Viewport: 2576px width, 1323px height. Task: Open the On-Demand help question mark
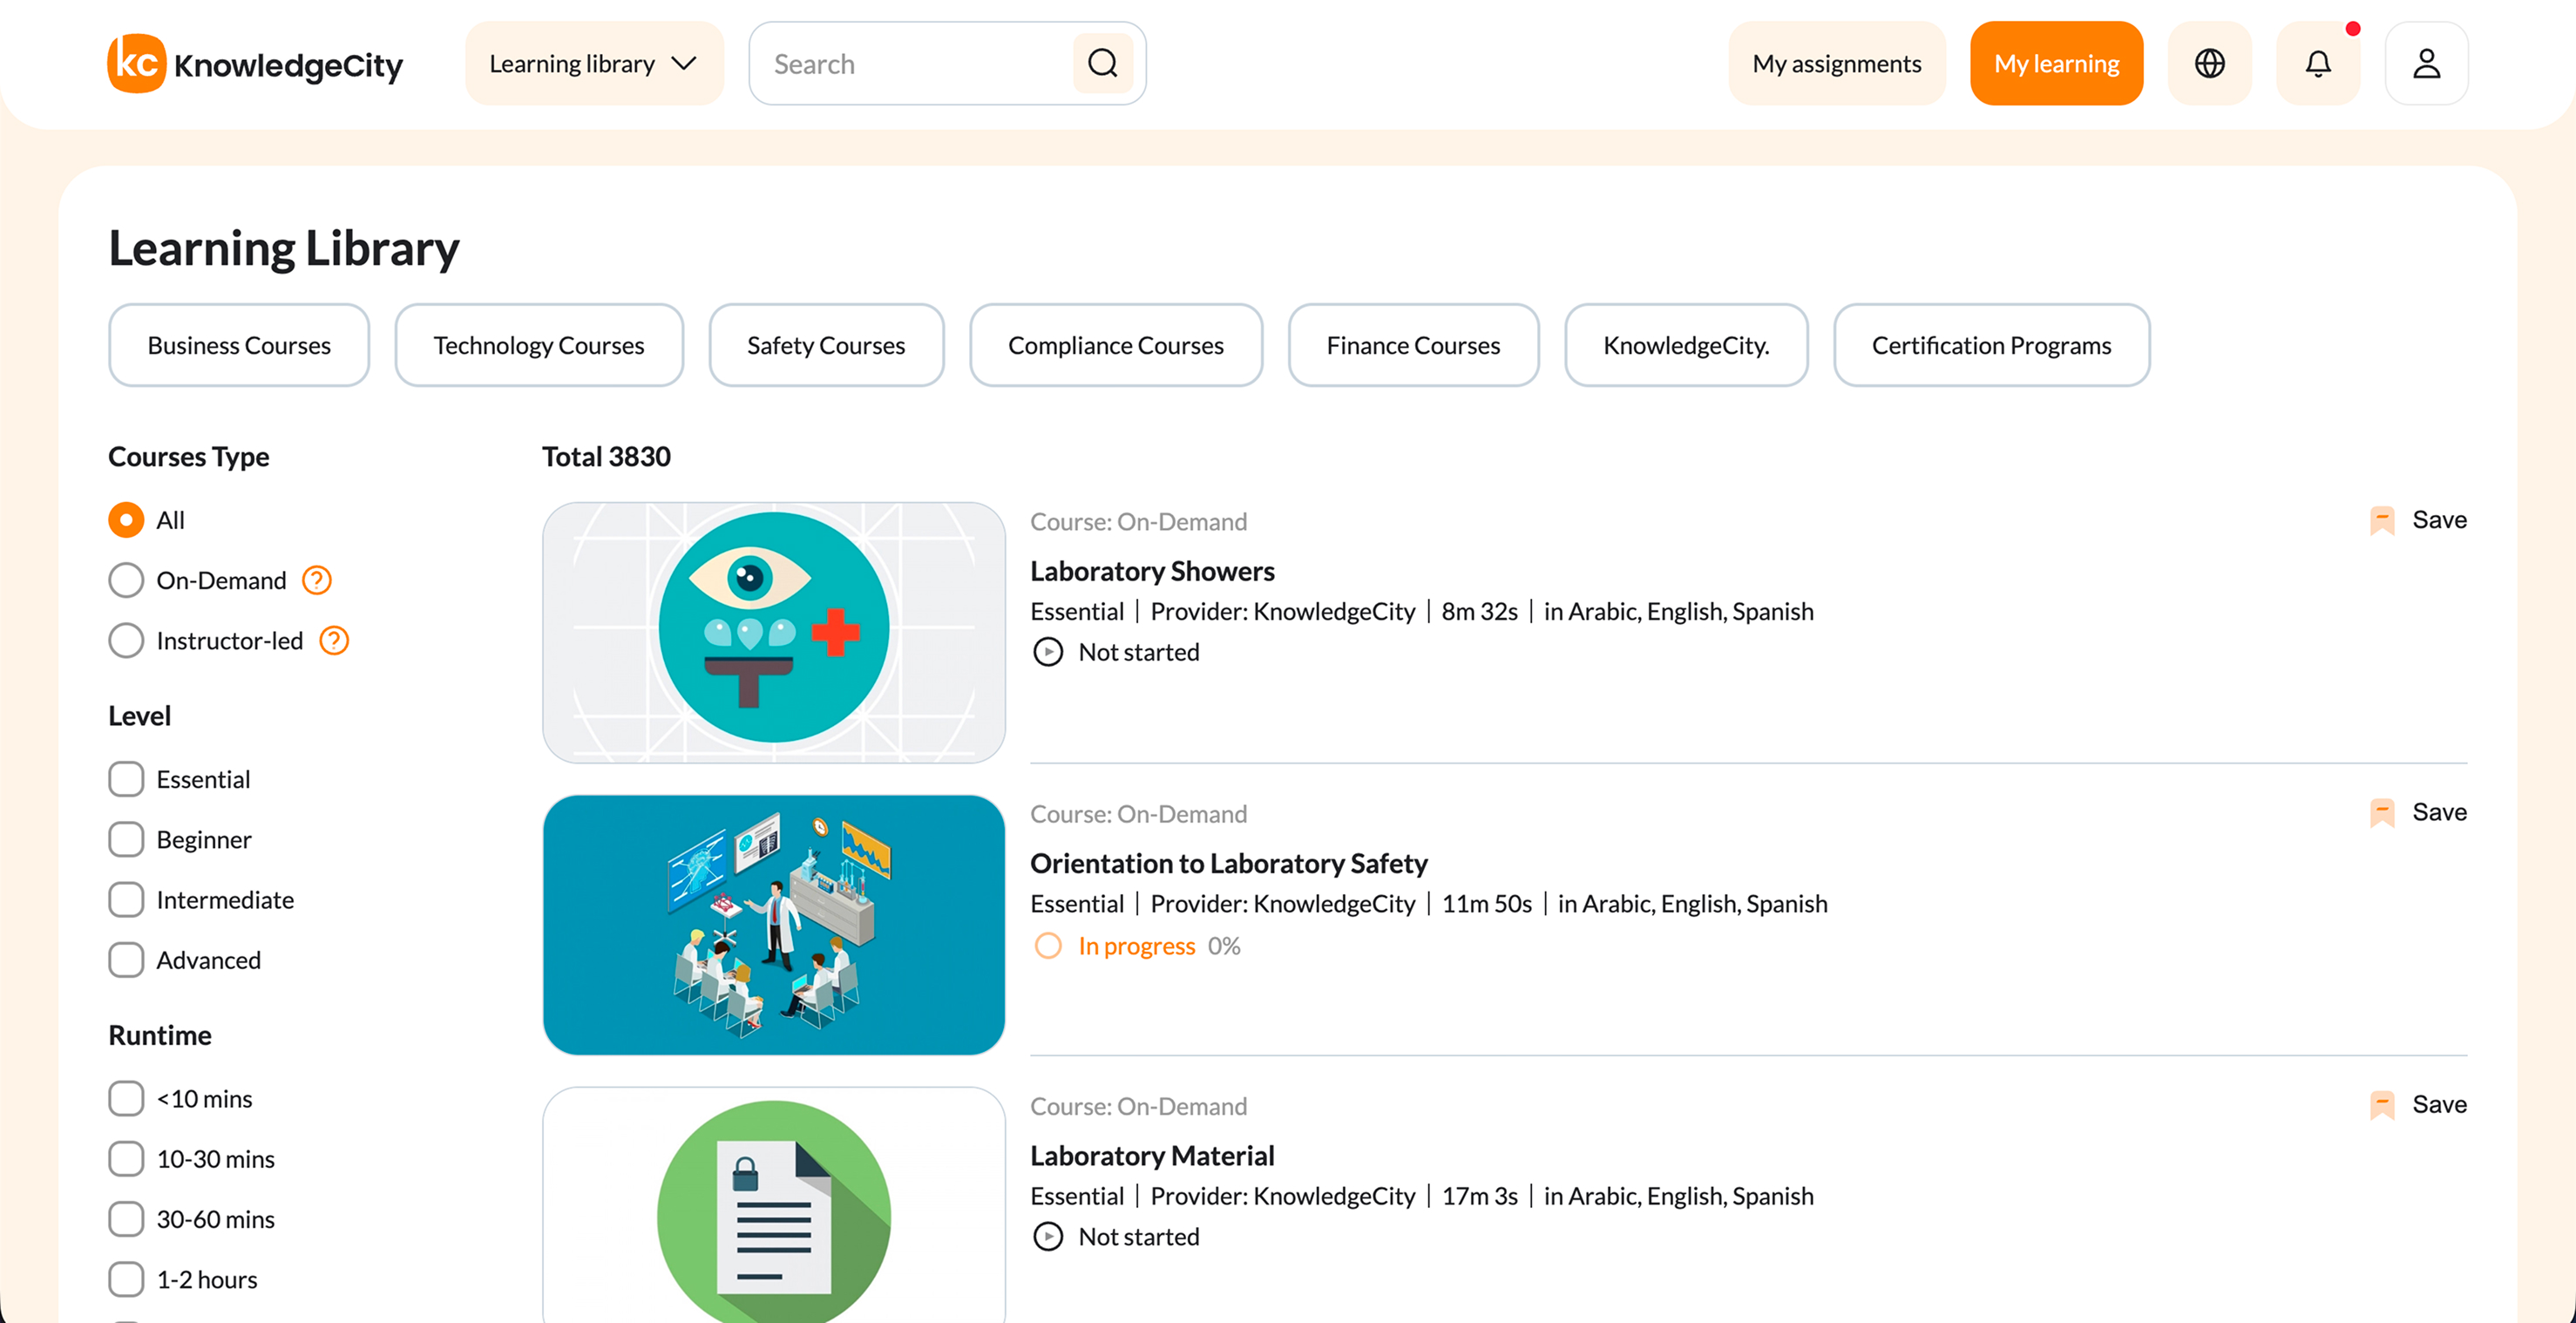tap(316, 580)
